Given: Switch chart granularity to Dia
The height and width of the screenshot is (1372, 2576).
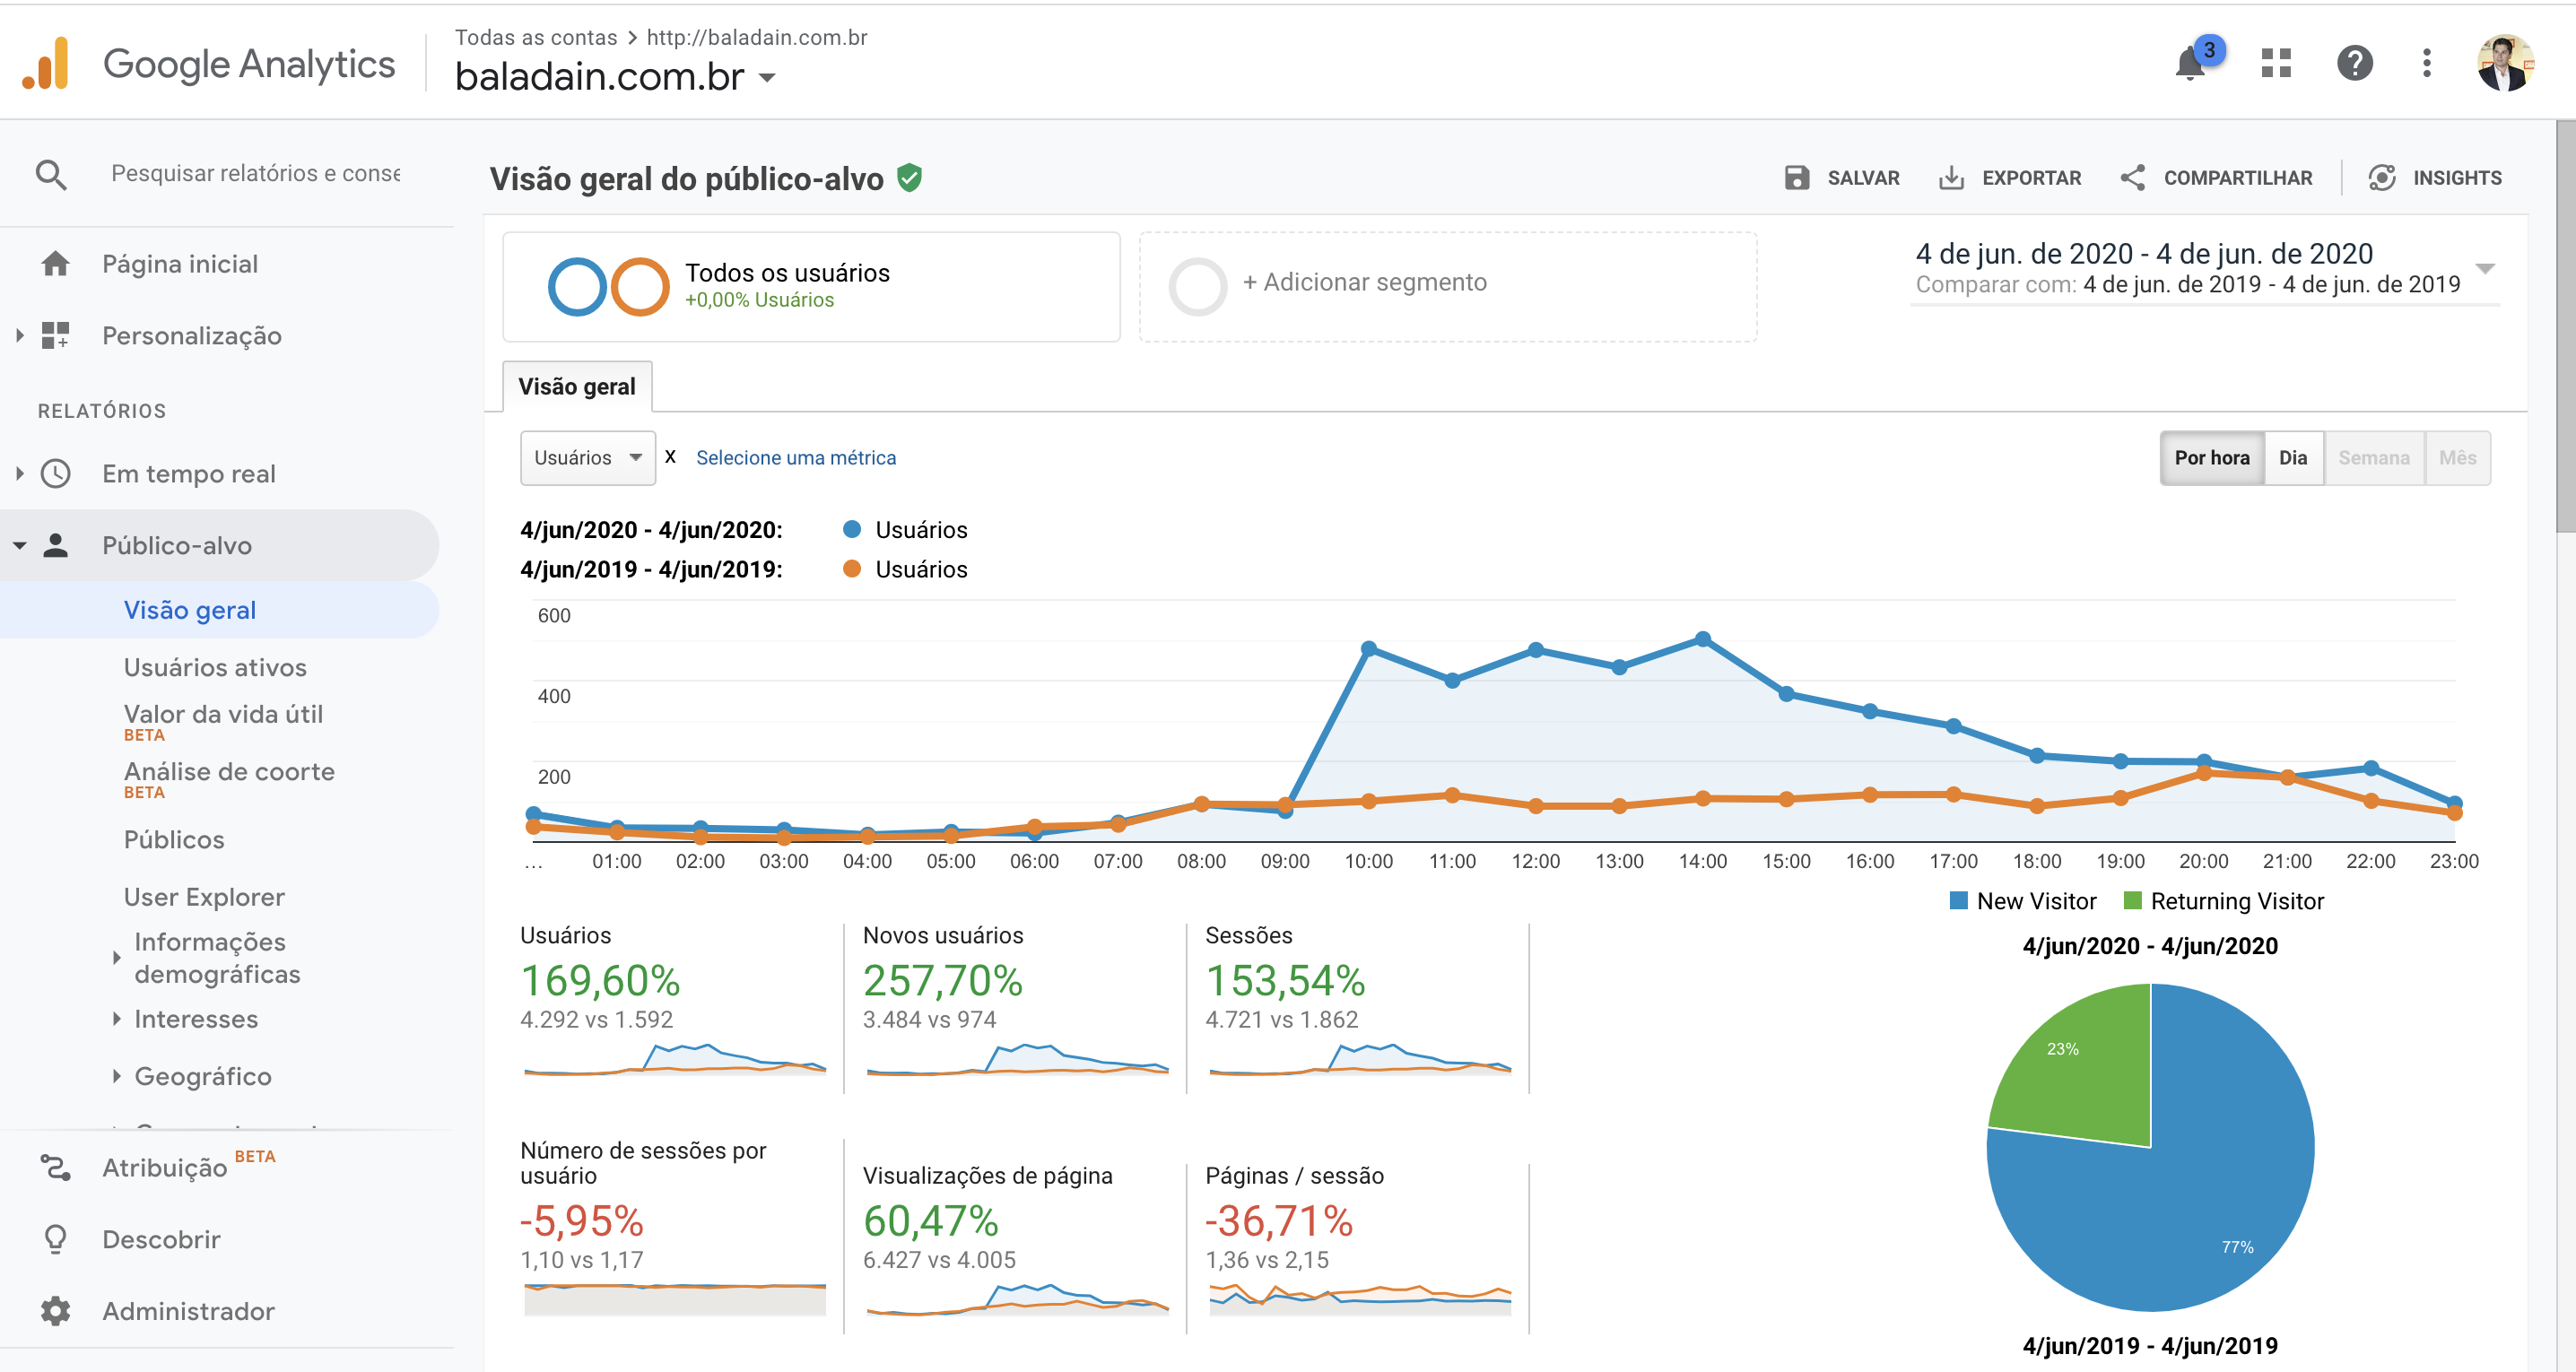Looking at the screenshot, I should point(2292,458).
